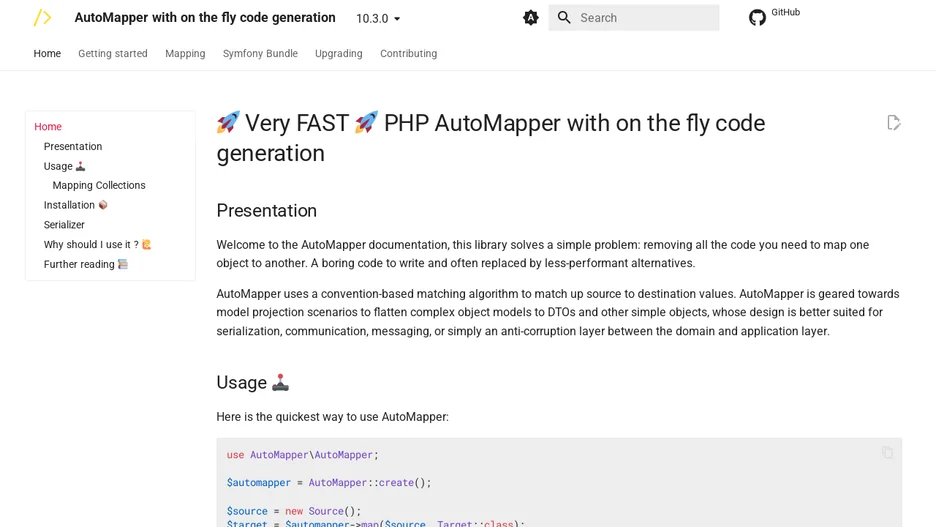Open the Contributing tab

(408, 53)
